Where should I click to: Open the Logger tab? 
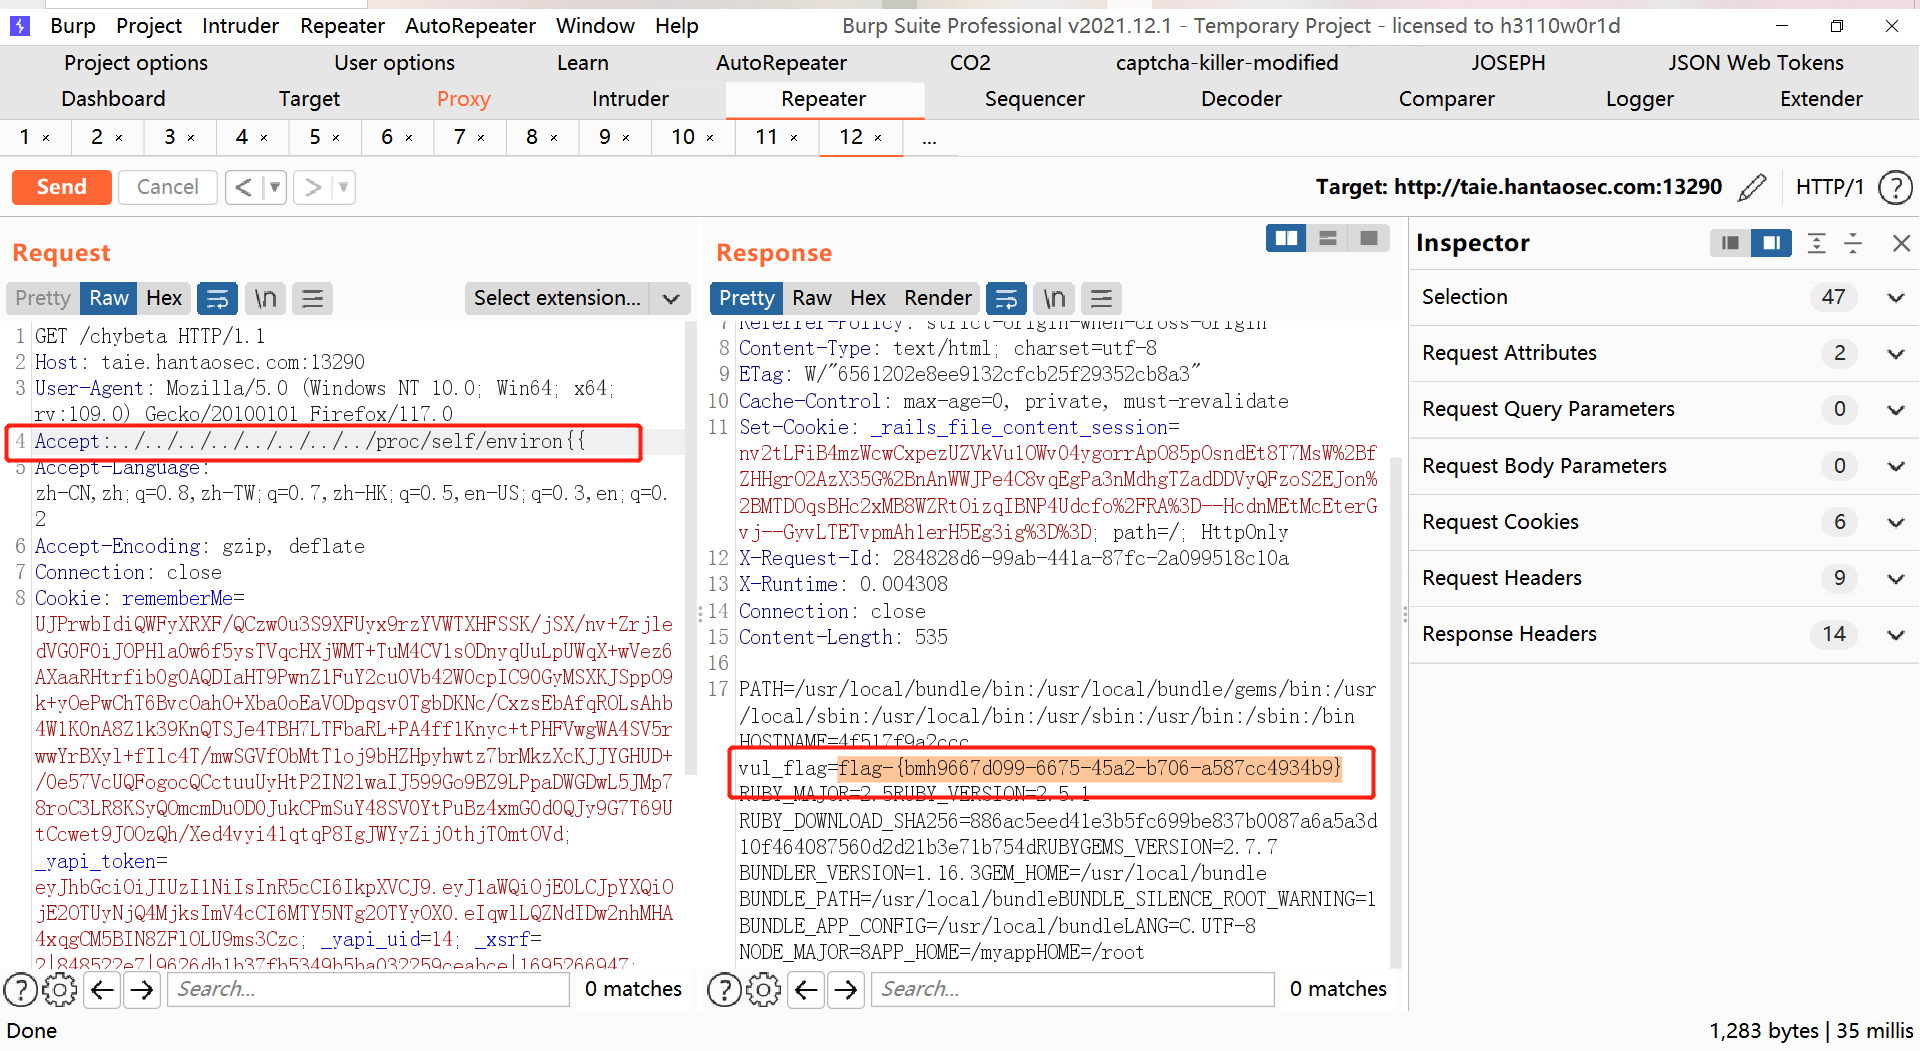pyautogui.click(x=1639, y=99)
